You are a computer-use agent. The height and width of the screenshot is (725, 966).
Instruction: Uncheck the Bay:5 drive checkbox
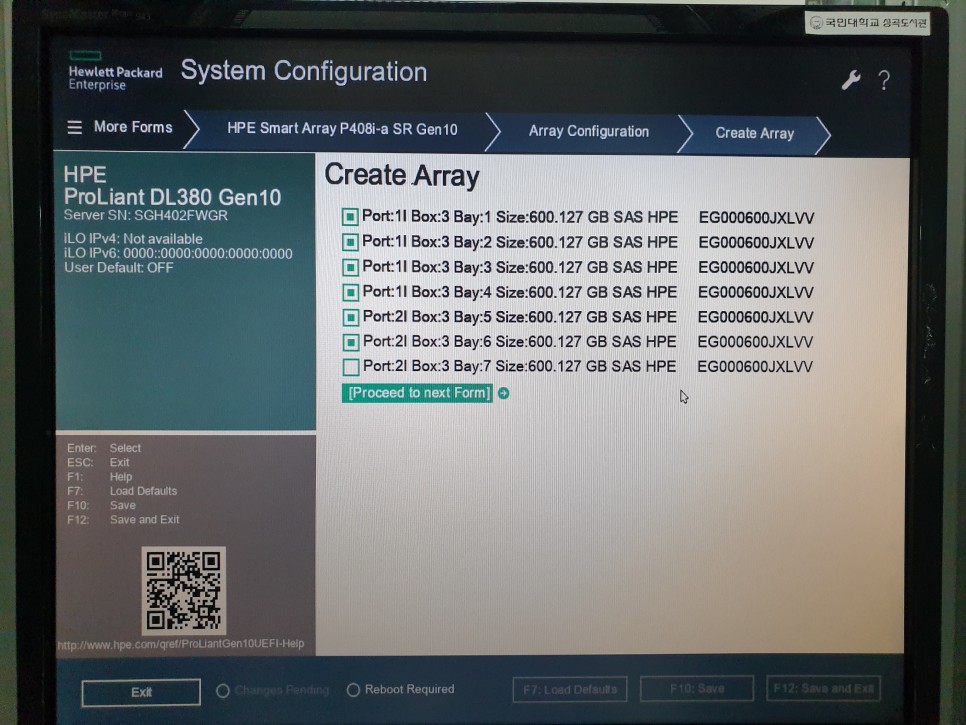[x=350, y=317]
